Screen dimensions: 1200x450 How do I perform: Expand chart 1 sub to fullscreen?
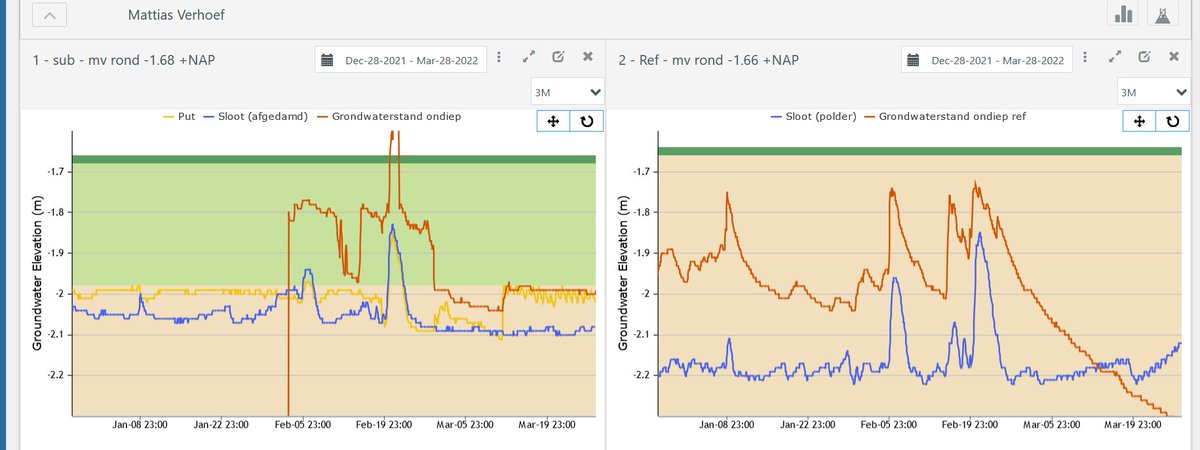coord(531,58)
